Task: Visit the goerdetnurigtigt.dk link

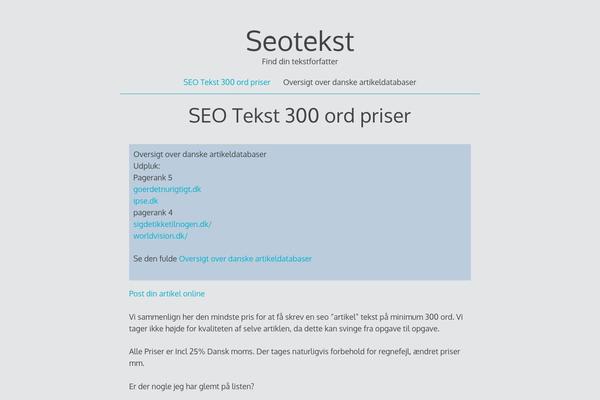Action: 167,189
